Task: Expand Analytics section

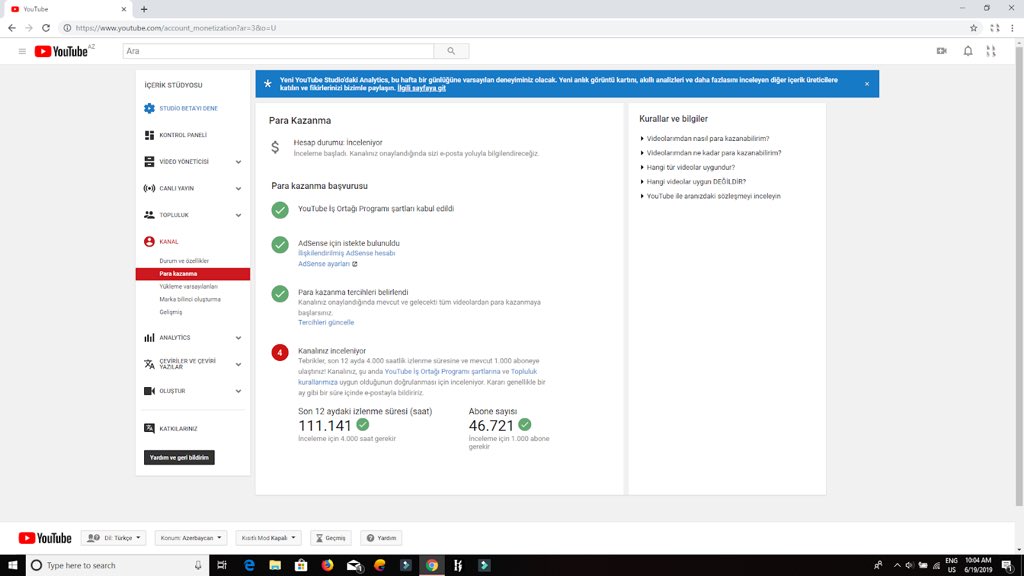Action: point(238,338)
